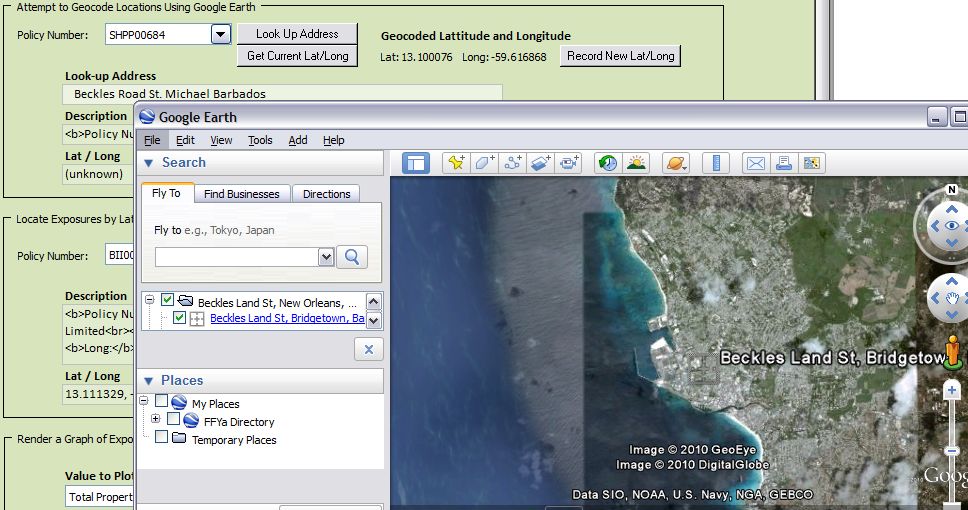Collapse the Search panel triangle

coord(149,163)
